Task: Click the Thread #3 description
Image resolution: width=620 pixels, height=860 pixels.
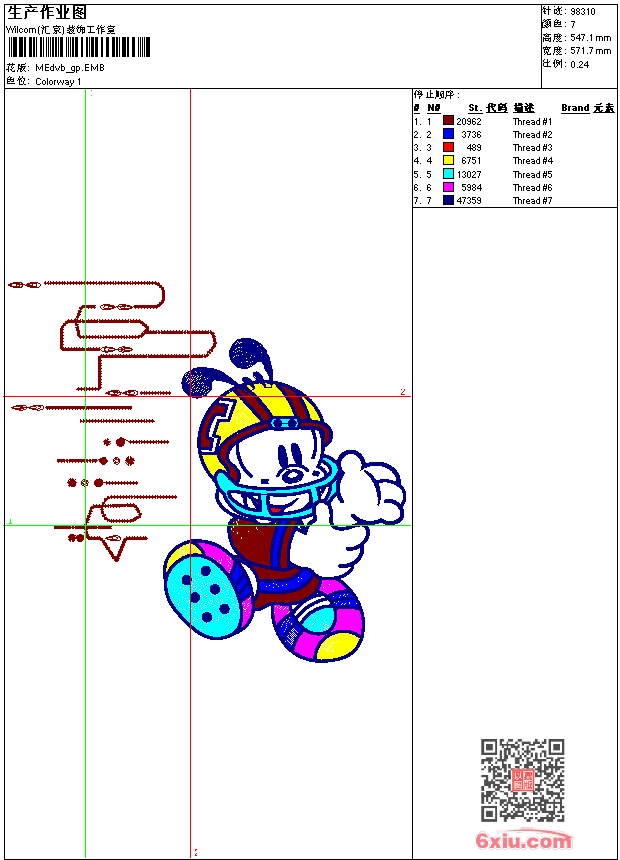Action: (533, 148)
